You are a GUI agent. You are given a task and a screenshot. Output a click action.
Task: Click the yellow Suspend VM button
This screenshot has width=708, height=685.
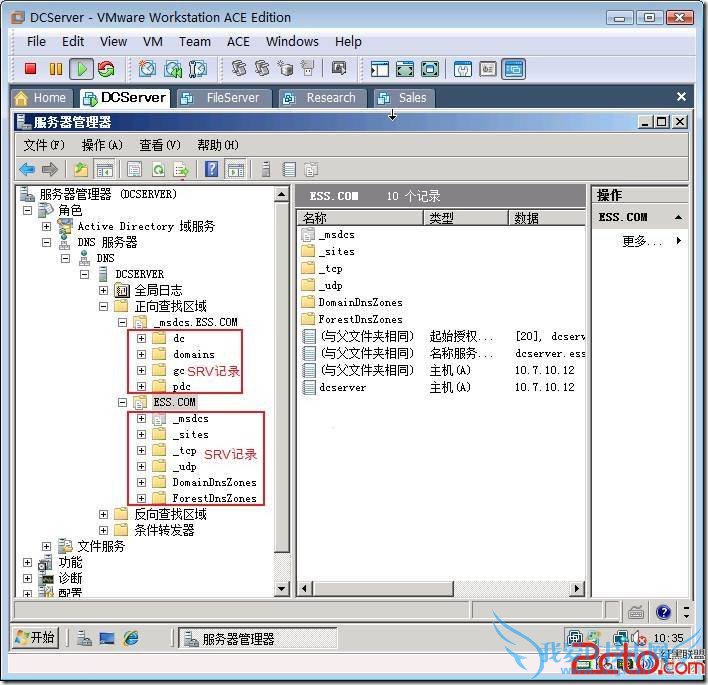pyautogui.click(x=56, y=69)
